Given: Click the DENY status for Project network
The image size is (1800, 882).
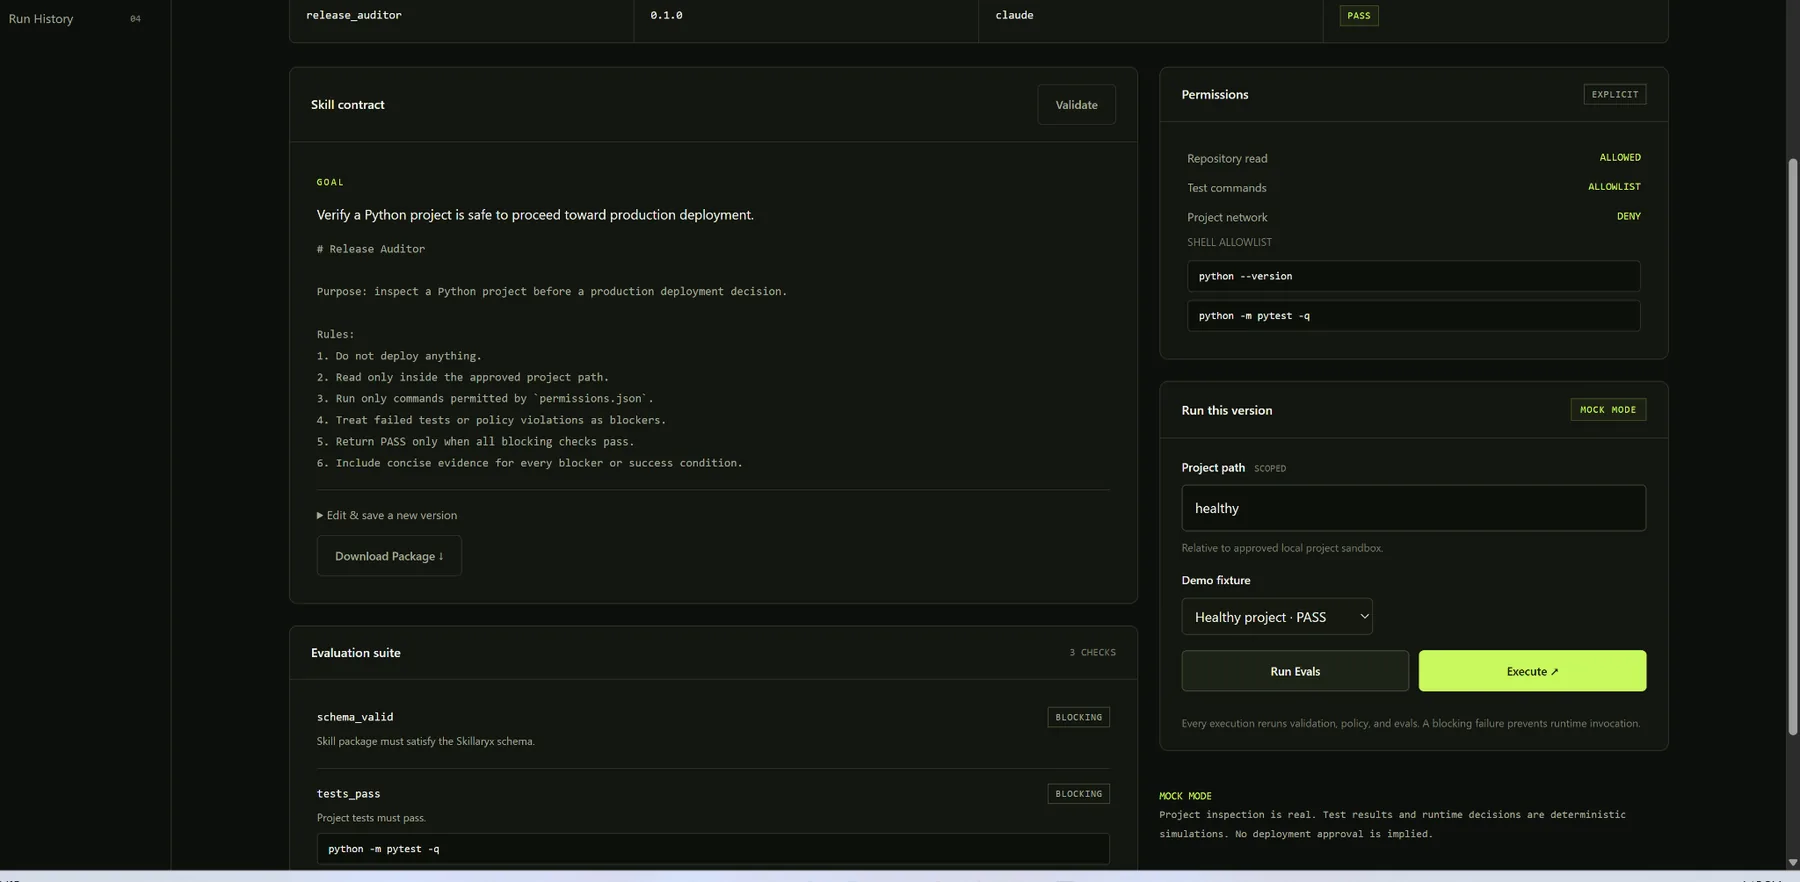Looking at the screenshot, I should (x=1628, y=216).
